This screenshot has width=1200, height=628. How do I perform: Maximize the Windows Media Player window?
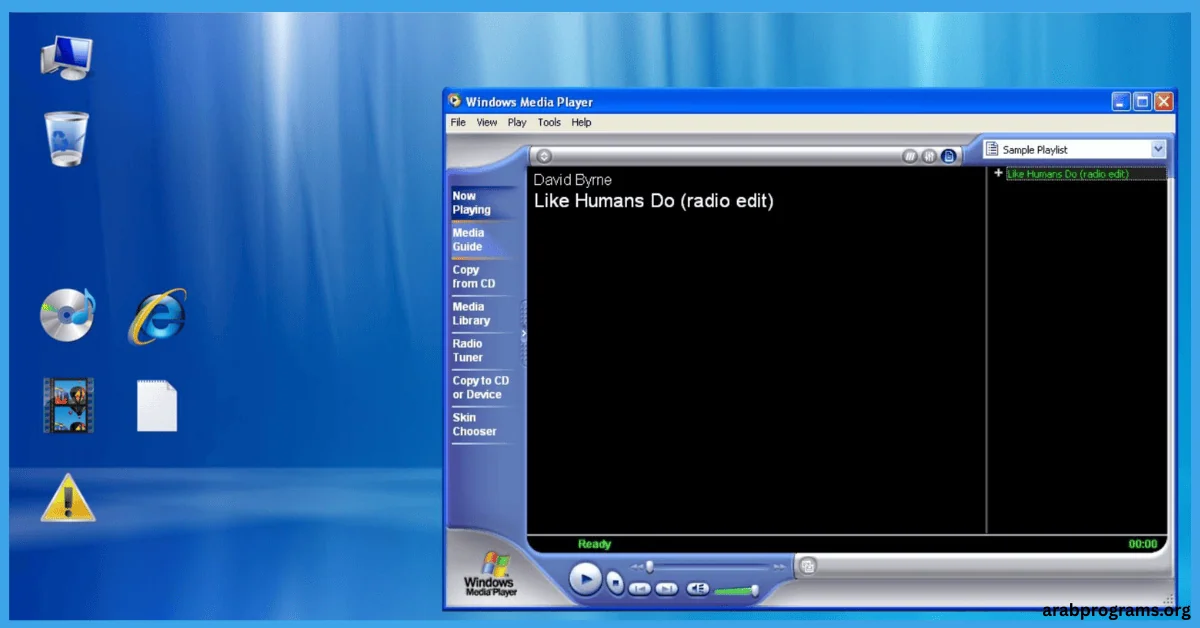[1142, 101]
